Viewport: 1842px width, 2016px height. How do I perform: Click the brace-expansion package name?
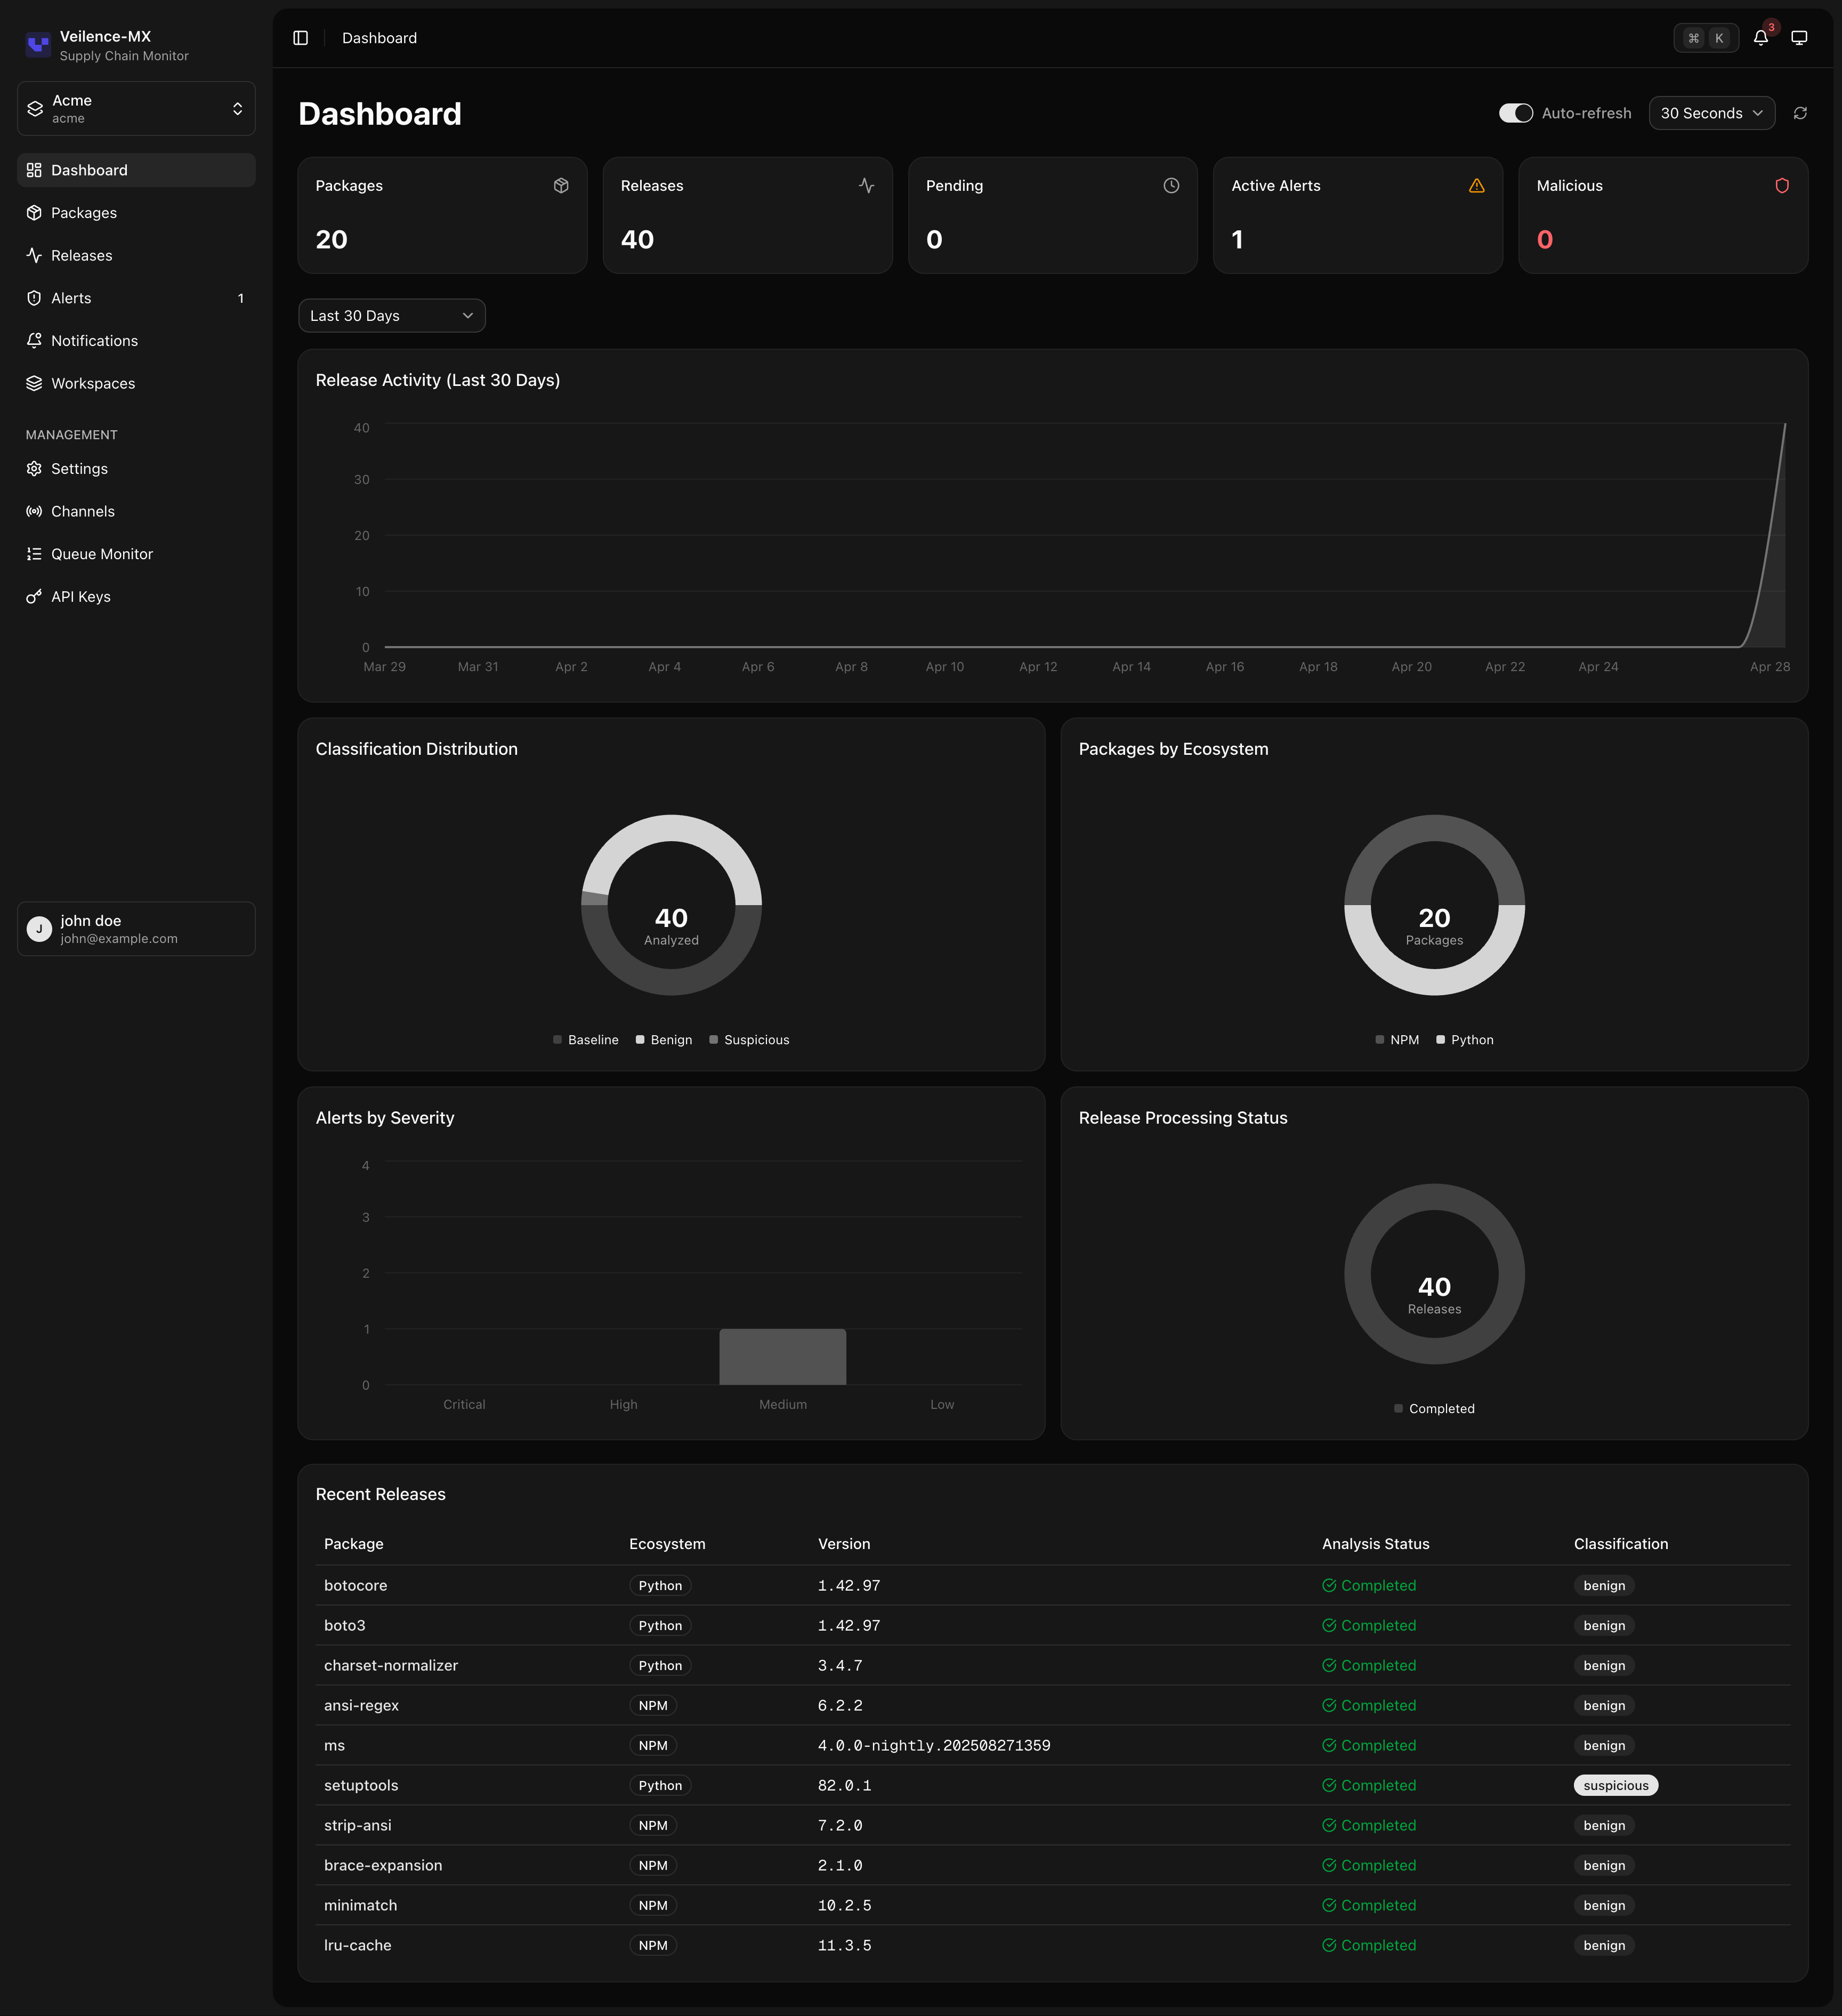point(383,1866)
